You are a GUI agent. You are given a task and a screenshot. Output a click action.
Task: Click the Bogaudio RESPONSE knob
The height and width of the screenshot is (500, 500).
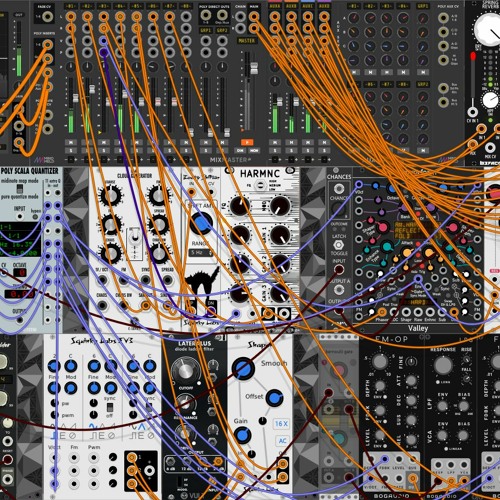443,366
